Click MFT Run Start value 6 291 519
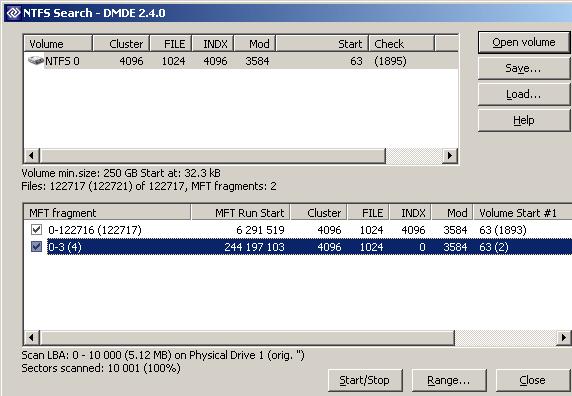Screen dimensions: 572x396 click(x=260, y=230)
